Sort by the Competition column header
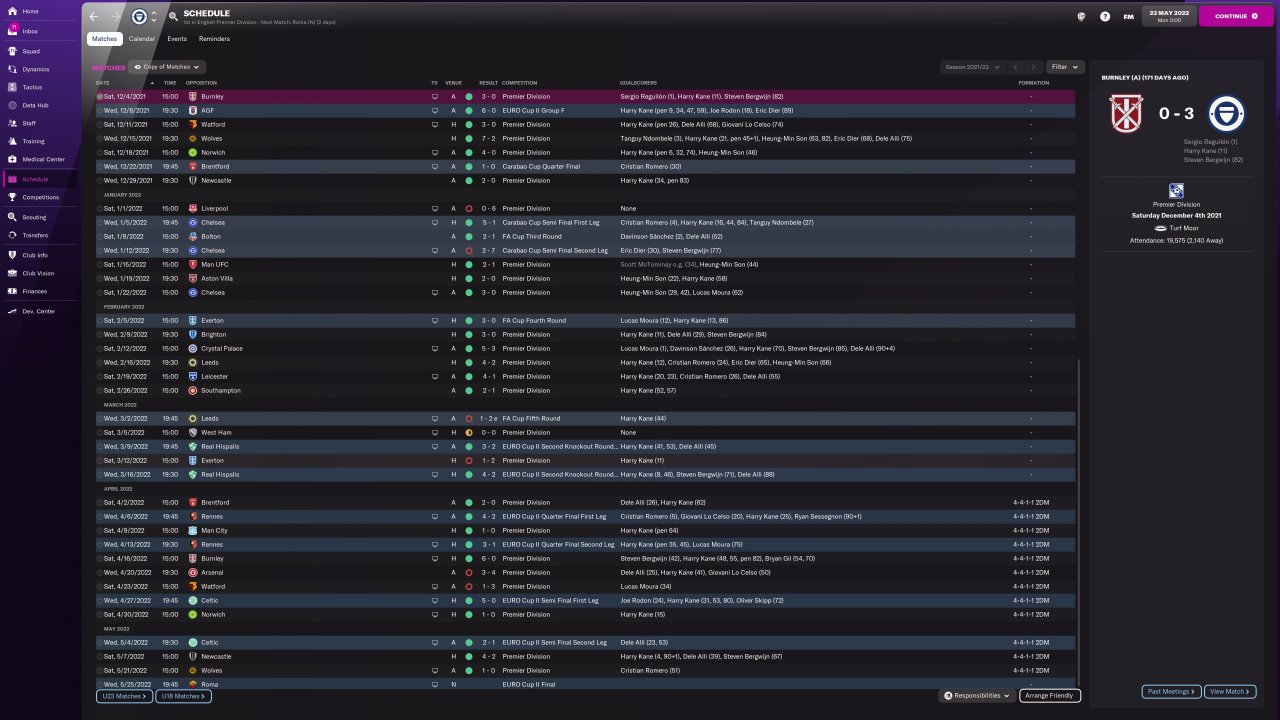 pyautogui.click(x=520, y=82)
